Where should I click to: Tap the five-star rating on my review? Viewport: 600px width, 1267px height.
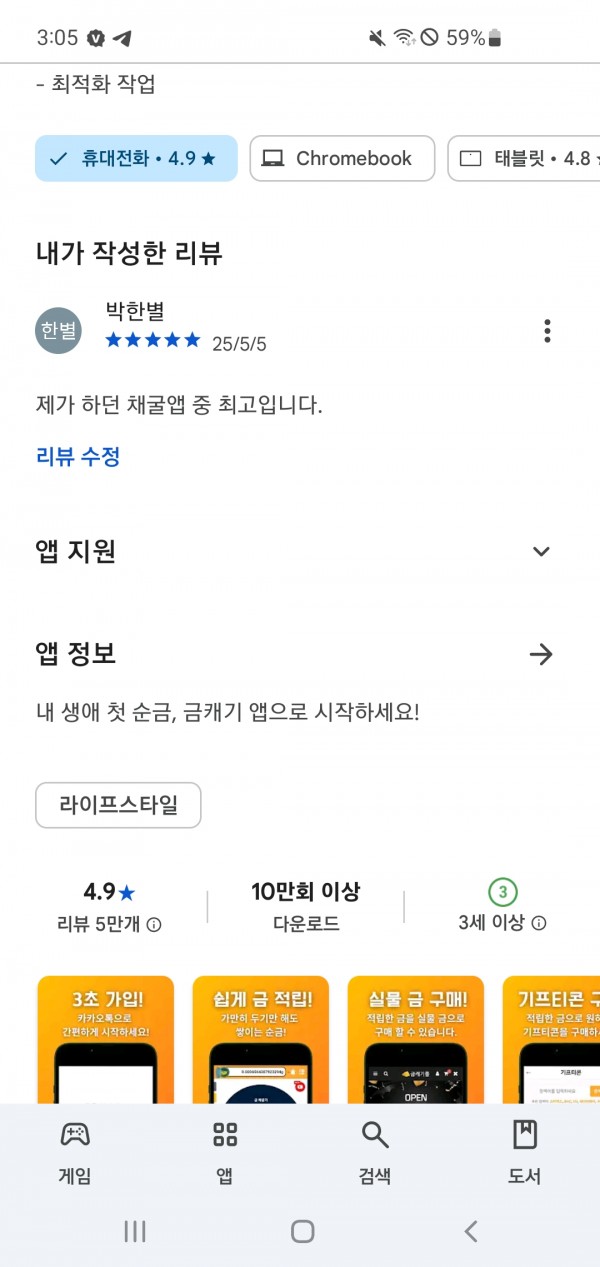point(153,341)
